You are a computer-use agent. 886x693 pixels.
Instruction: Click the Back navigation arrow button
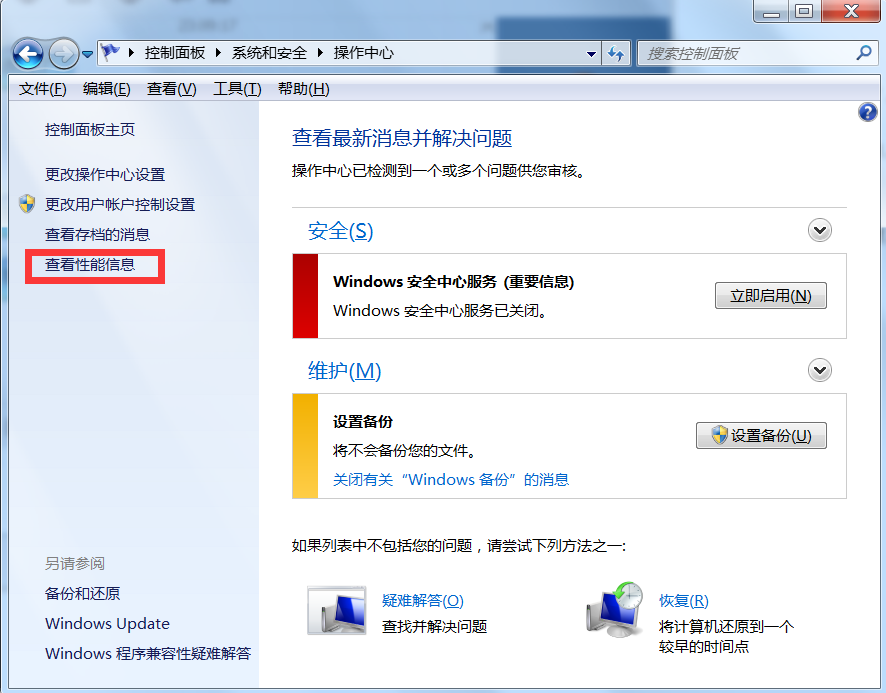(x=28, y=54)
